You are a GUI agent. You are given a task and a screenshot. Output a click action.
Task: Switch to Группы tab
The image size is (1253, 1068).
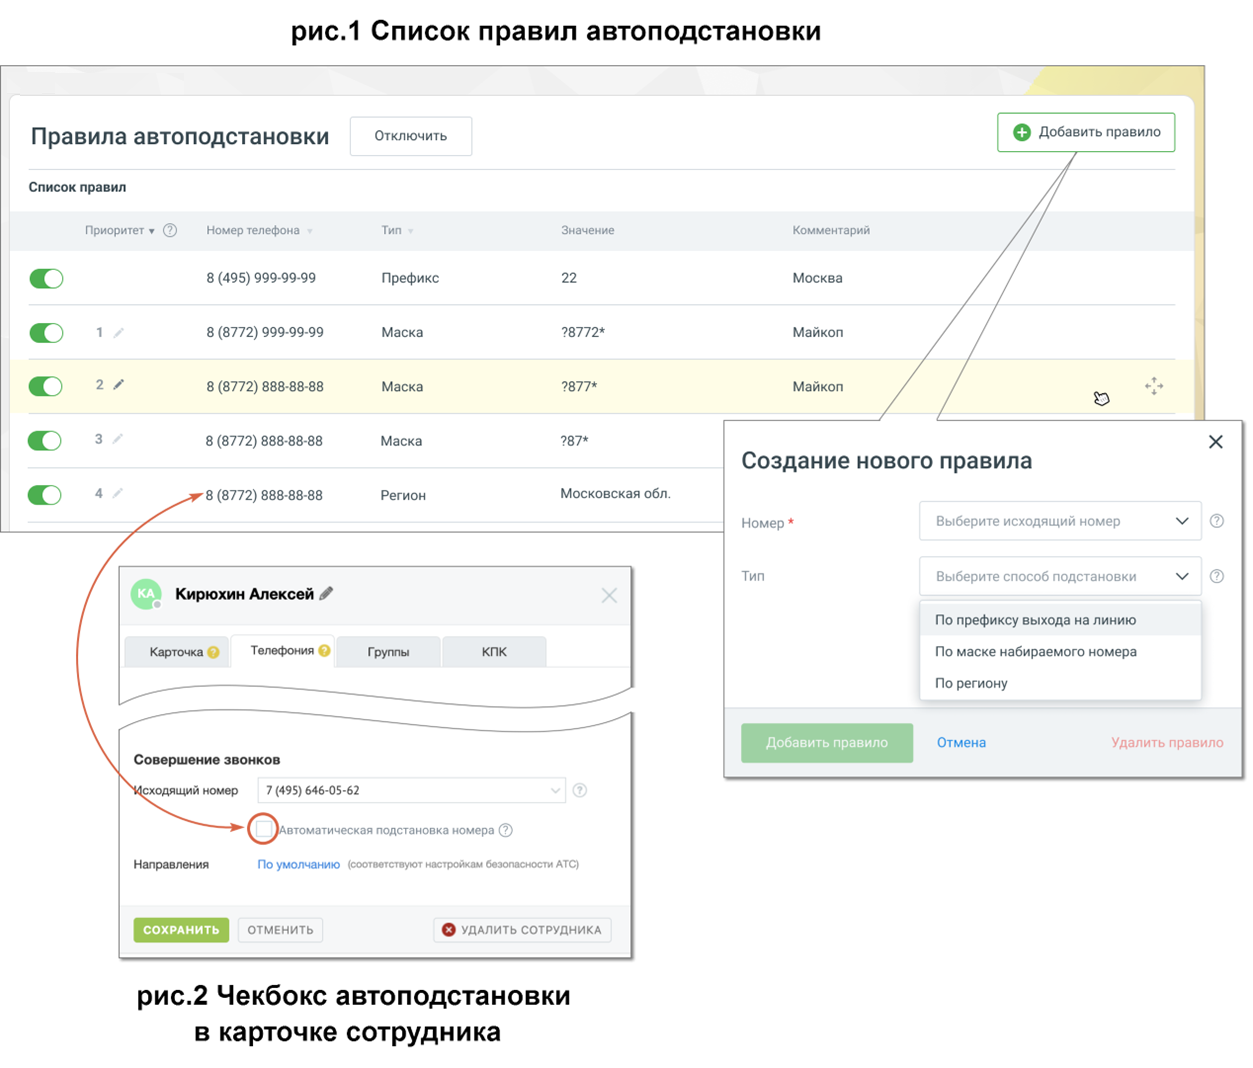pyautogui.click(x=388, y=652)
